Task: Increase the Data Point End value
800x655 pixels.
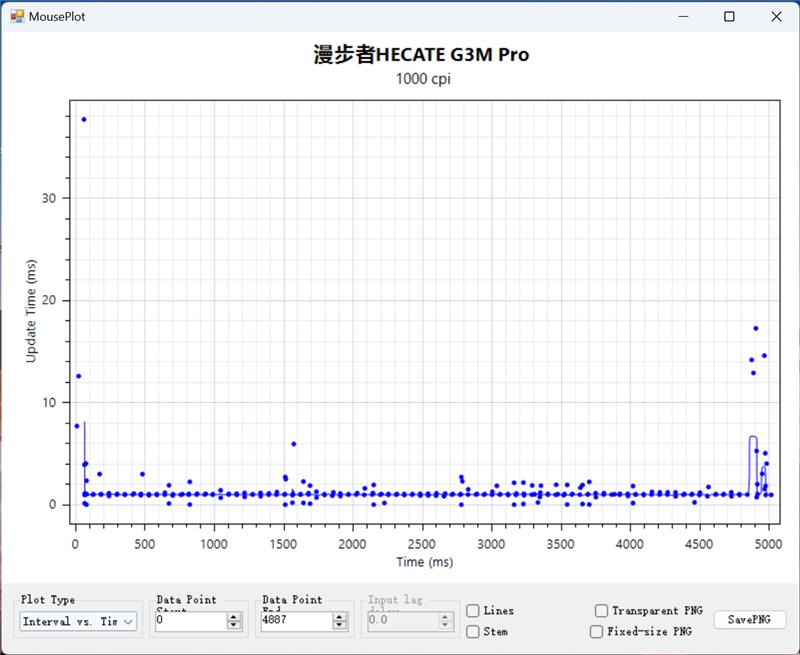Action: [341, 617]
